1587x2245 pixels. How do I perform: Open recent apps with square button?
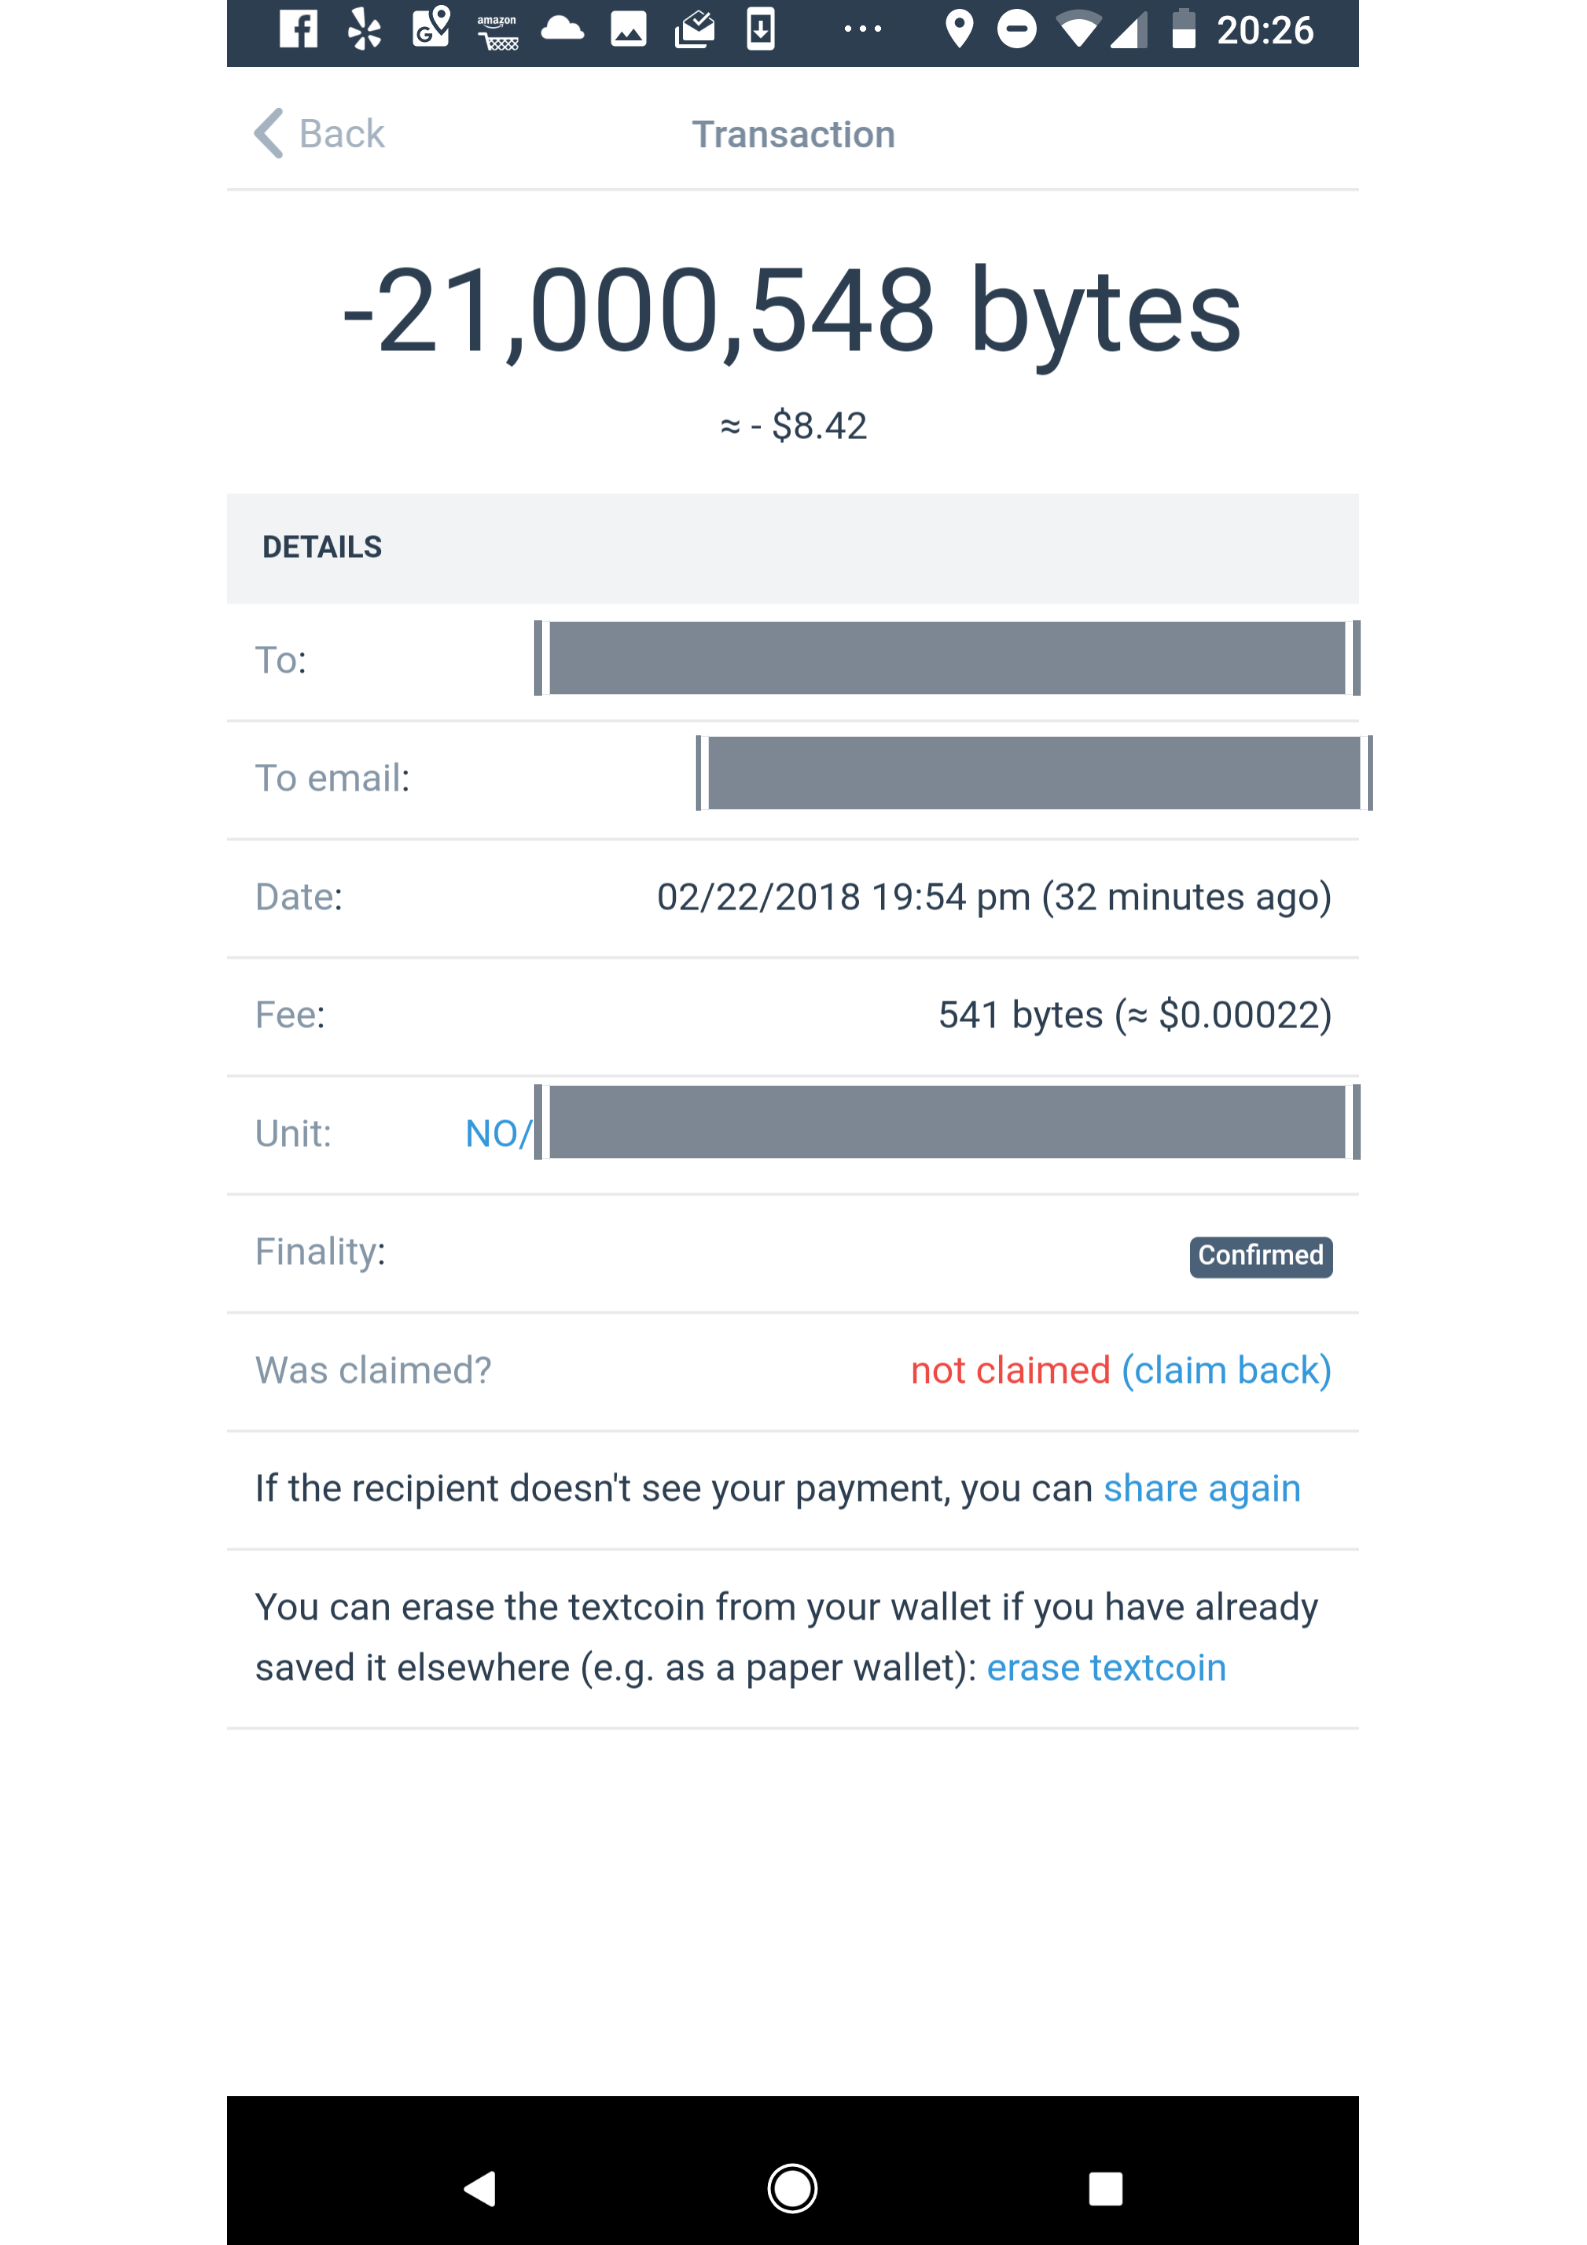1105,2188
